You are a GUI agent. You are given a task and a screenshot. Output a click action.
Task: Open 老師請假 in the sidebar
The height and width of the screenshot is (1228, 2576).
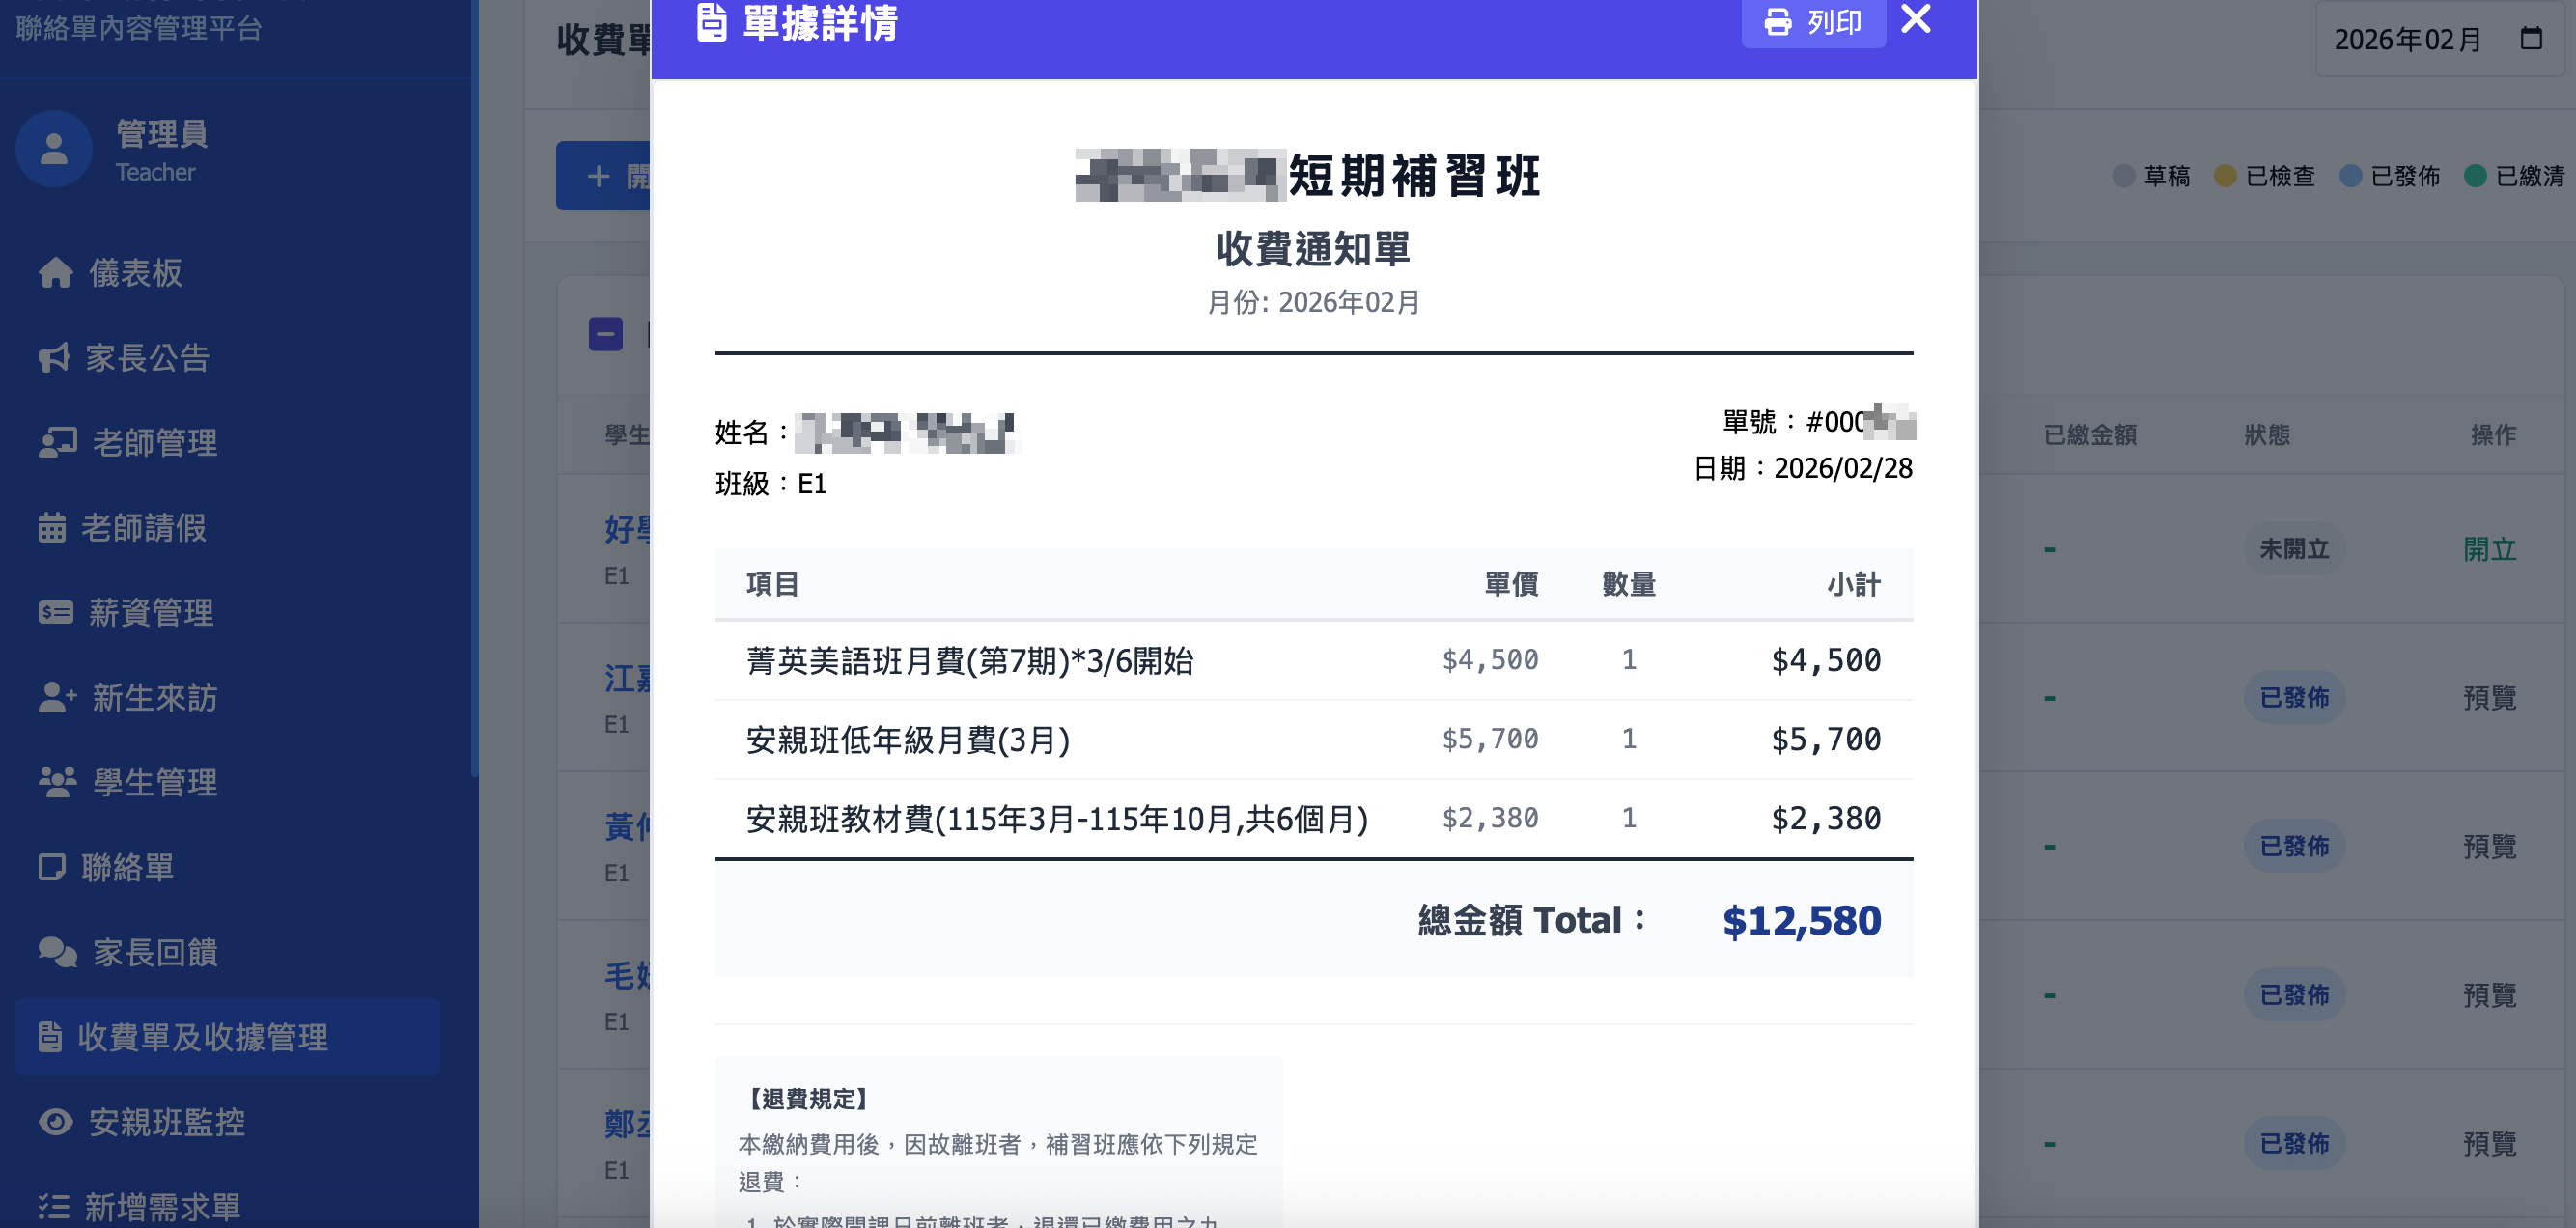228,527
